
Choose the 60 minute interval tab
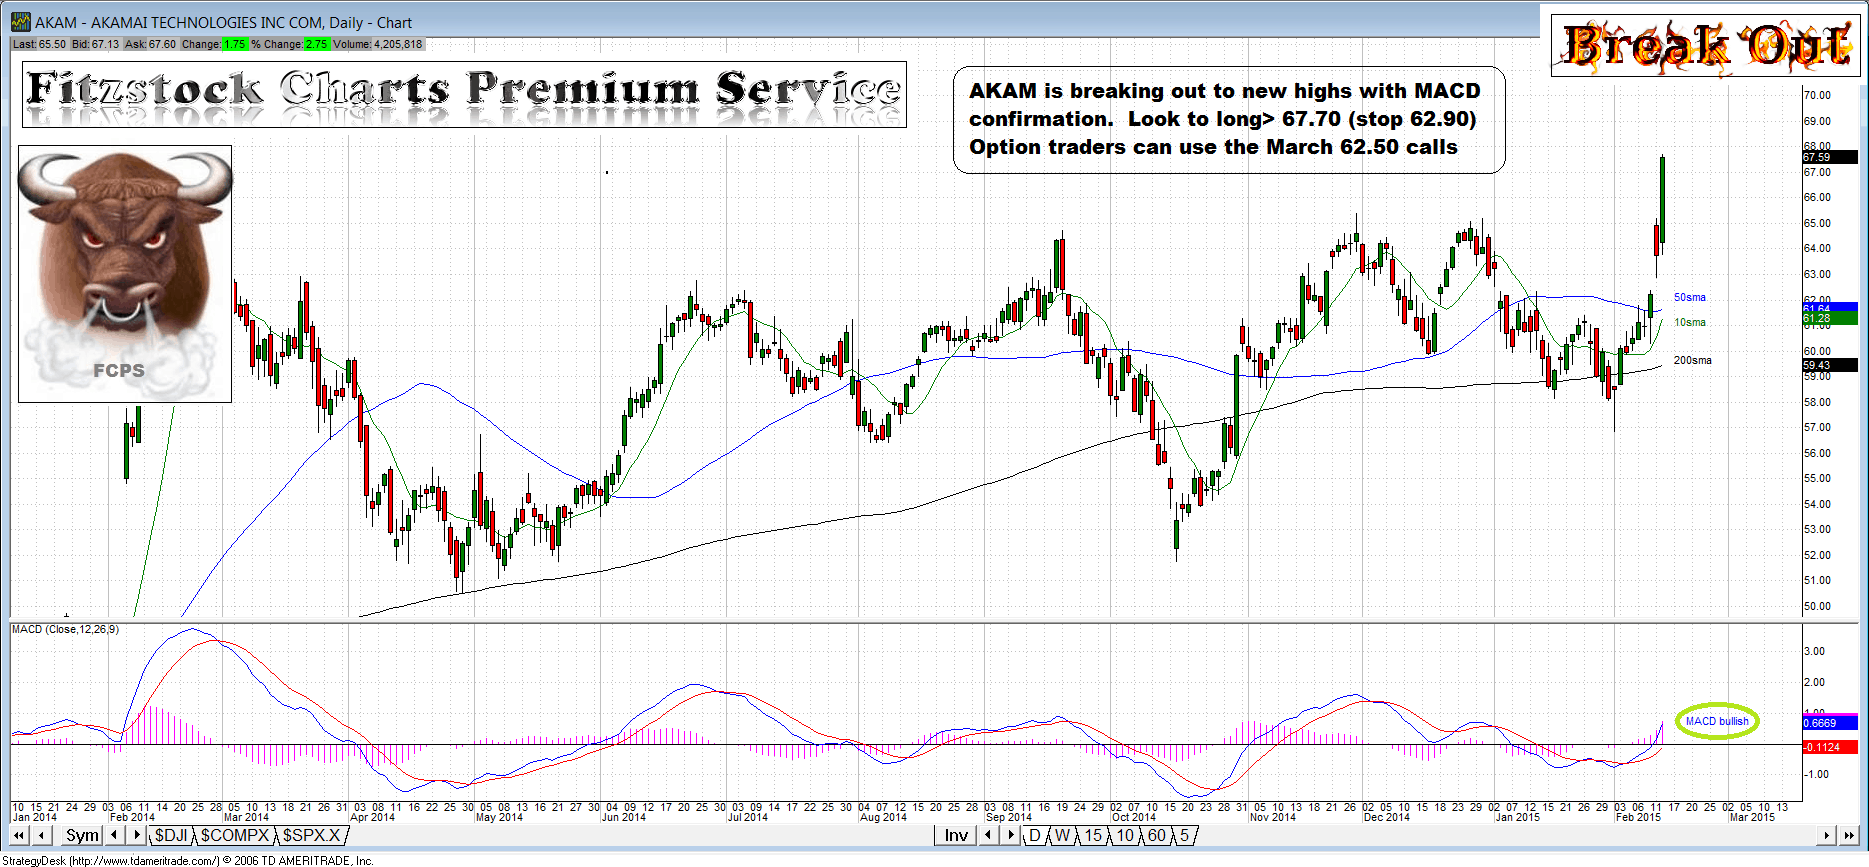coord(1156,835)
